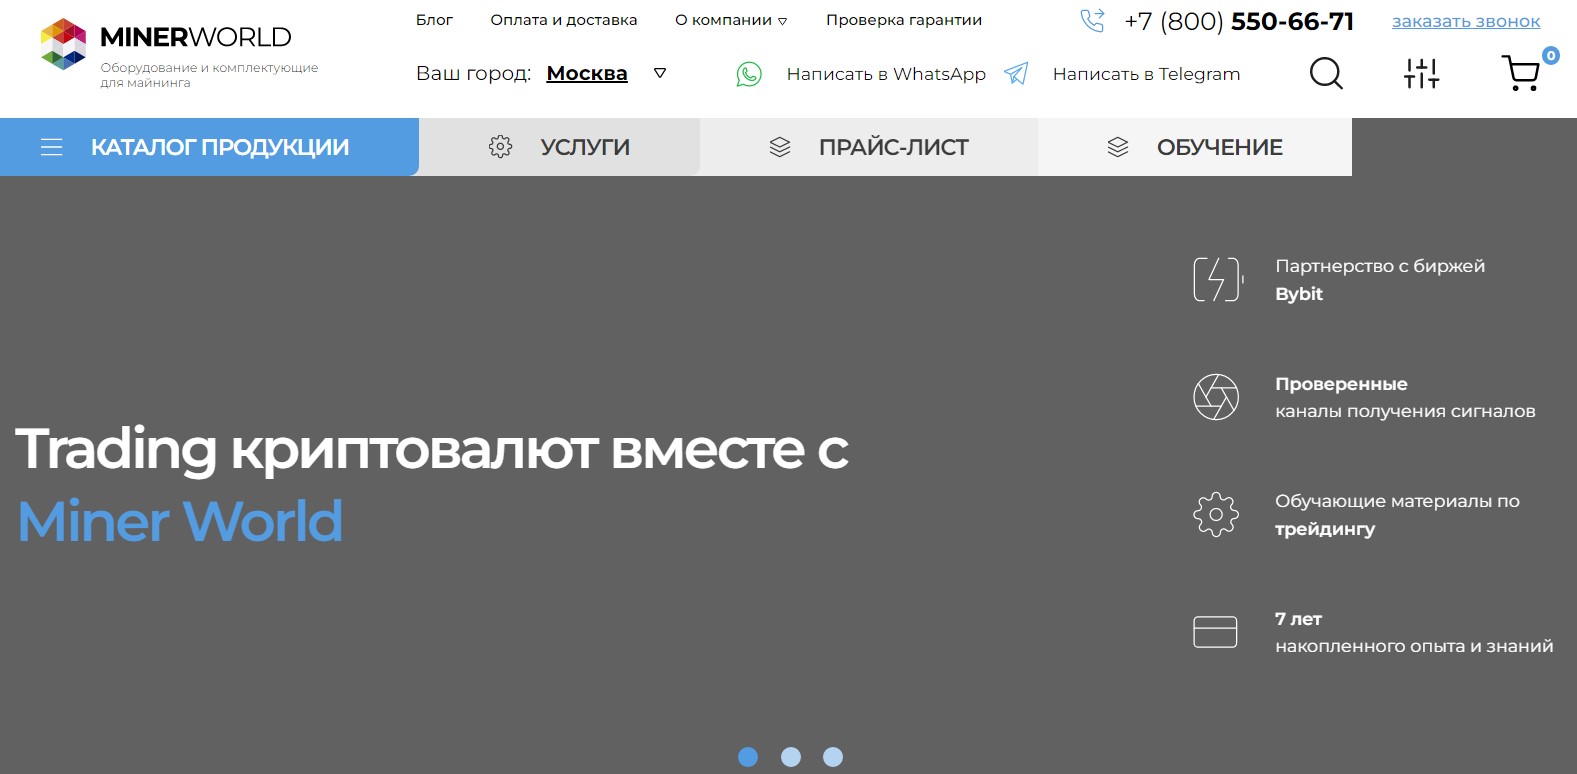Click the MINERWORLD logo text
Image resolution: width=1577 pixels, height=774 pixels.
point(196,37)
